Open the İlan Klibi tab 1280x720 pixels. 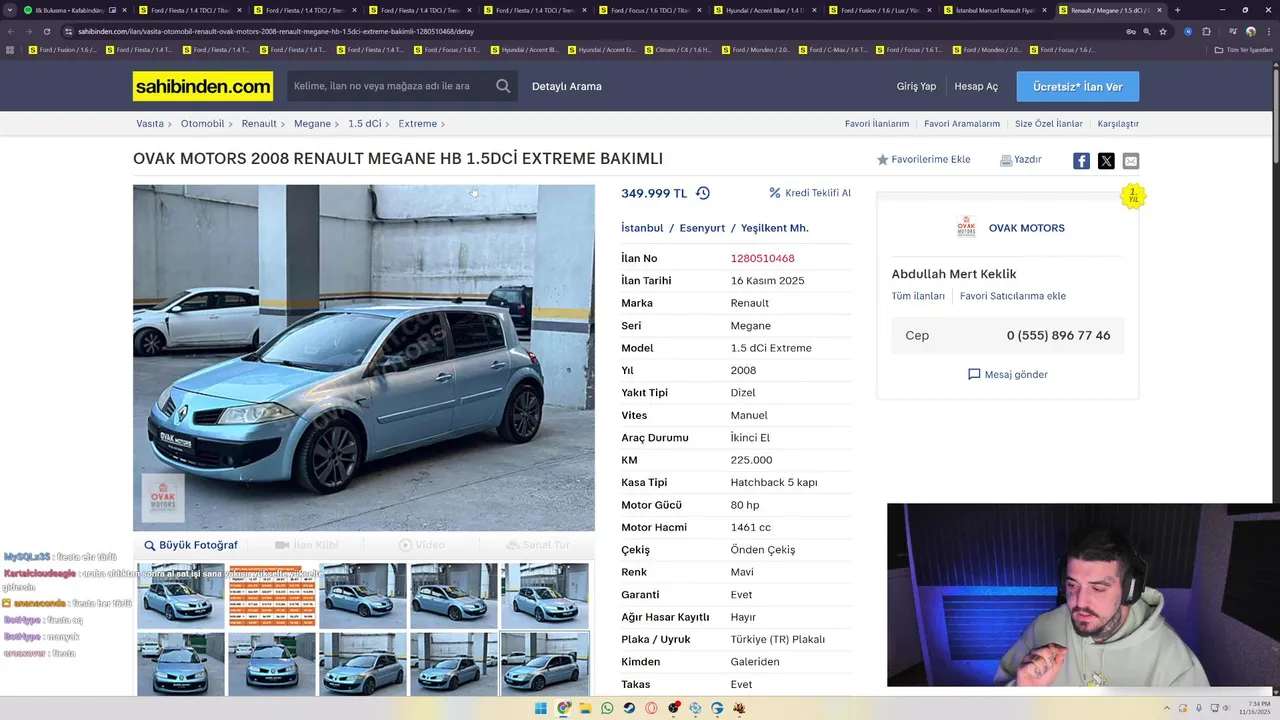pyautogui.click(x=307, y=545)
